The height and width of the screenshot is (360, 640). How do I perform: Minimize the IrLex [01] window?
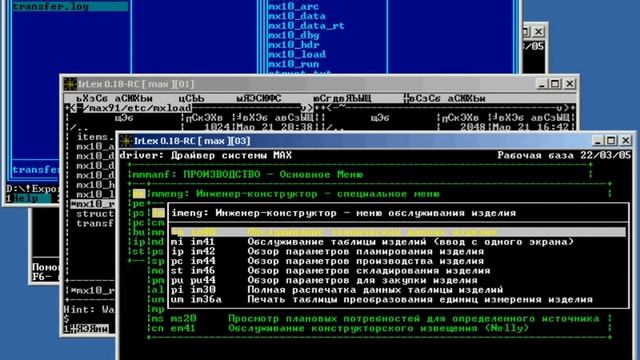point(542,84)
